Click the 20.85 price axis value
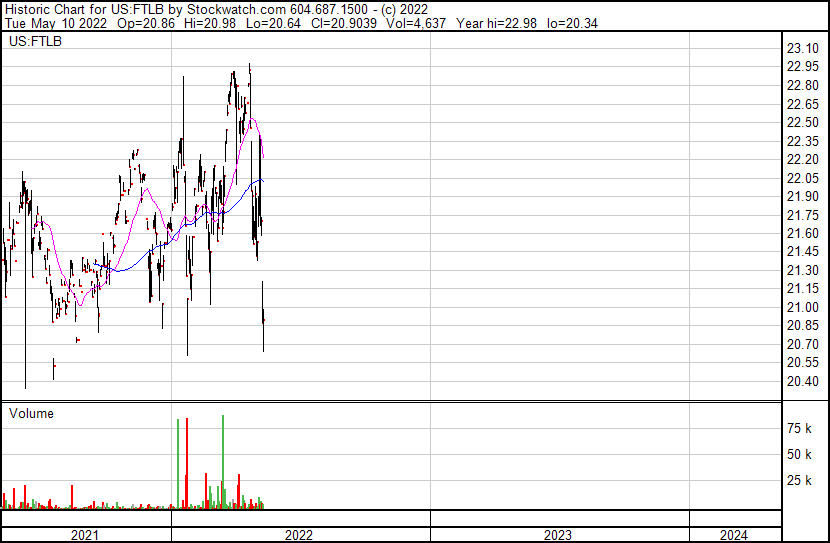Image resolution: width=830 pixels, height=543 pixels. [x=802, y=325]
